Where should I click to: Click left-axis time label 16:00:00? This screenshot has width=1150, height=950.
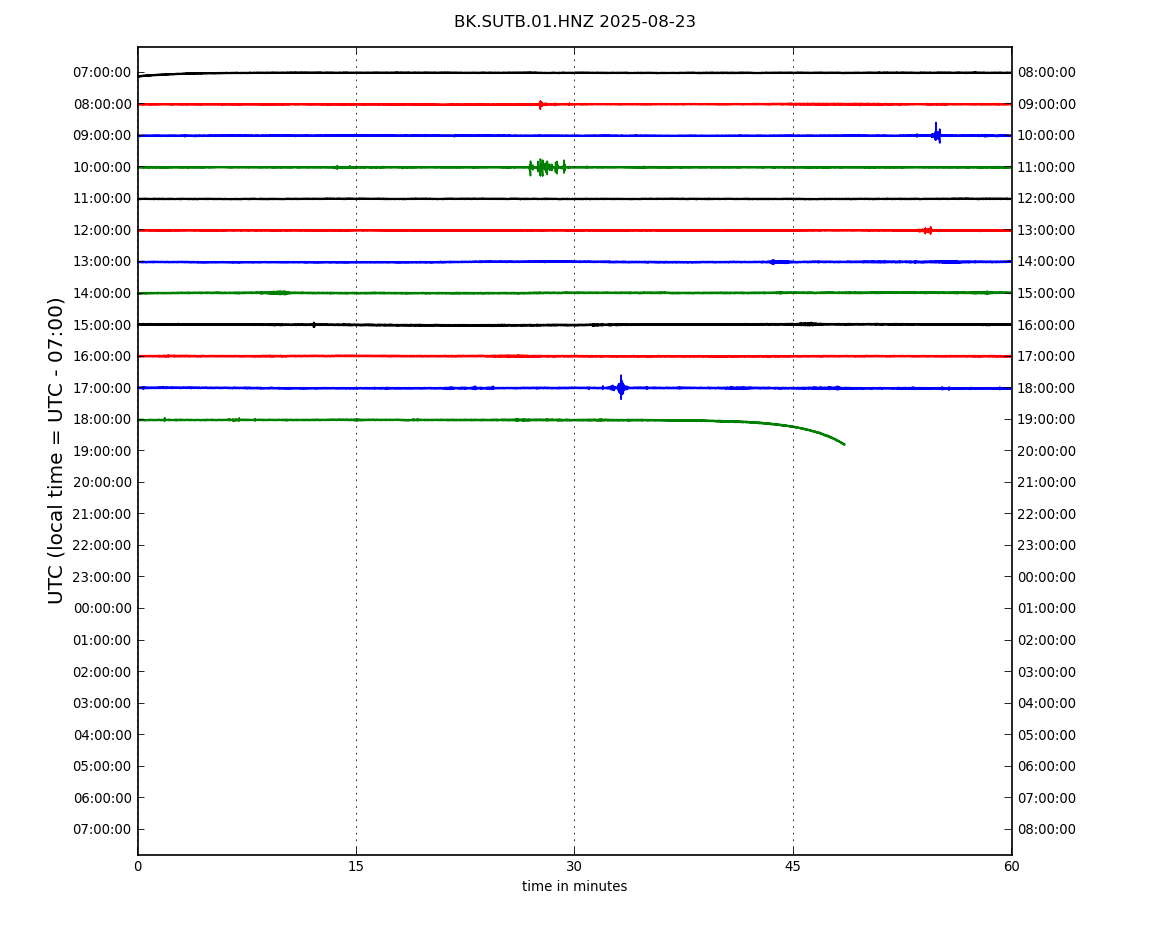pyautogui.click(x=102, y=357)
